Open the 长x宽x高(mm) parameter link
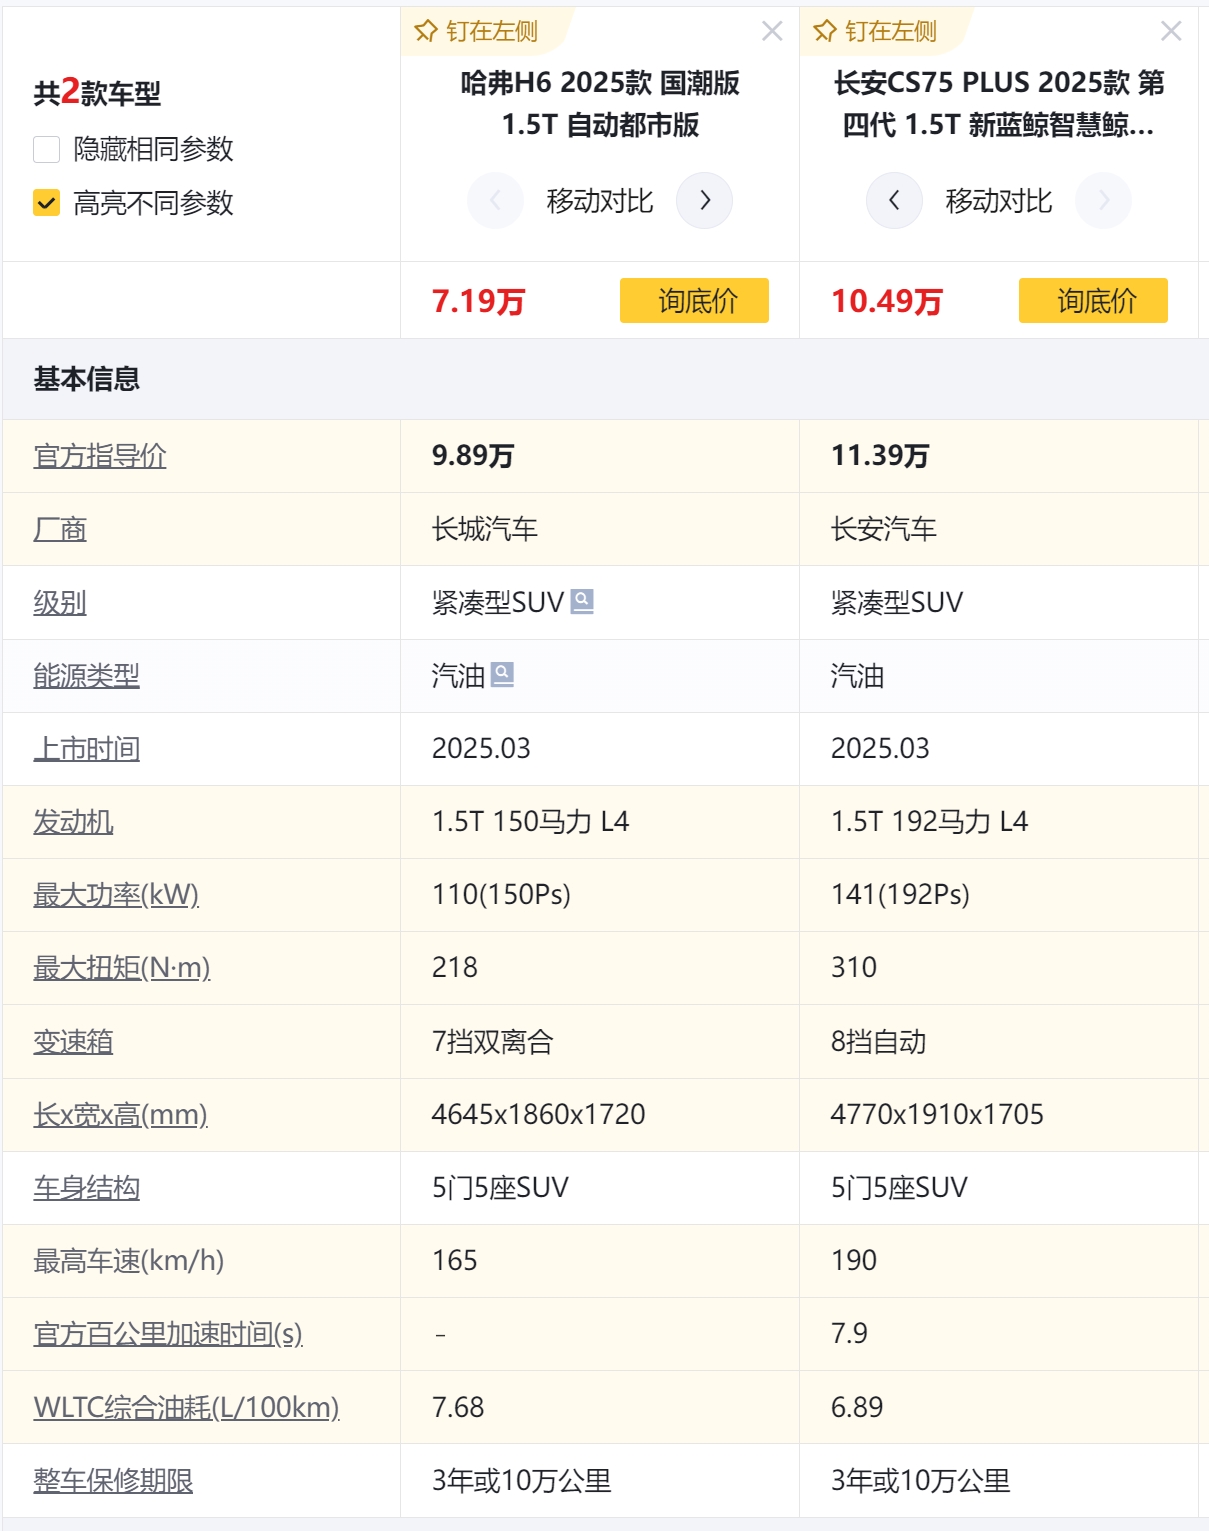 pyautogui.click(x=121, y=1114)
